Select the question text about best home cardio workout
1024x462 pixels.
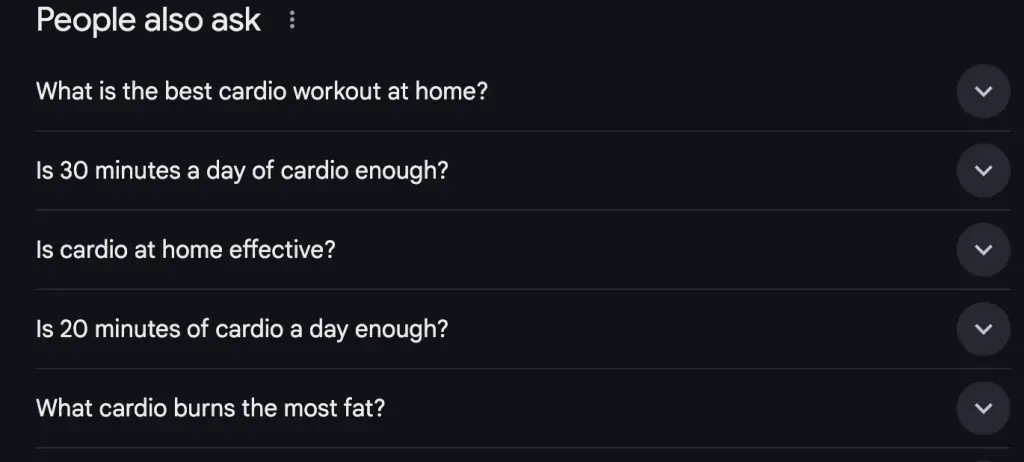[262, 91]
